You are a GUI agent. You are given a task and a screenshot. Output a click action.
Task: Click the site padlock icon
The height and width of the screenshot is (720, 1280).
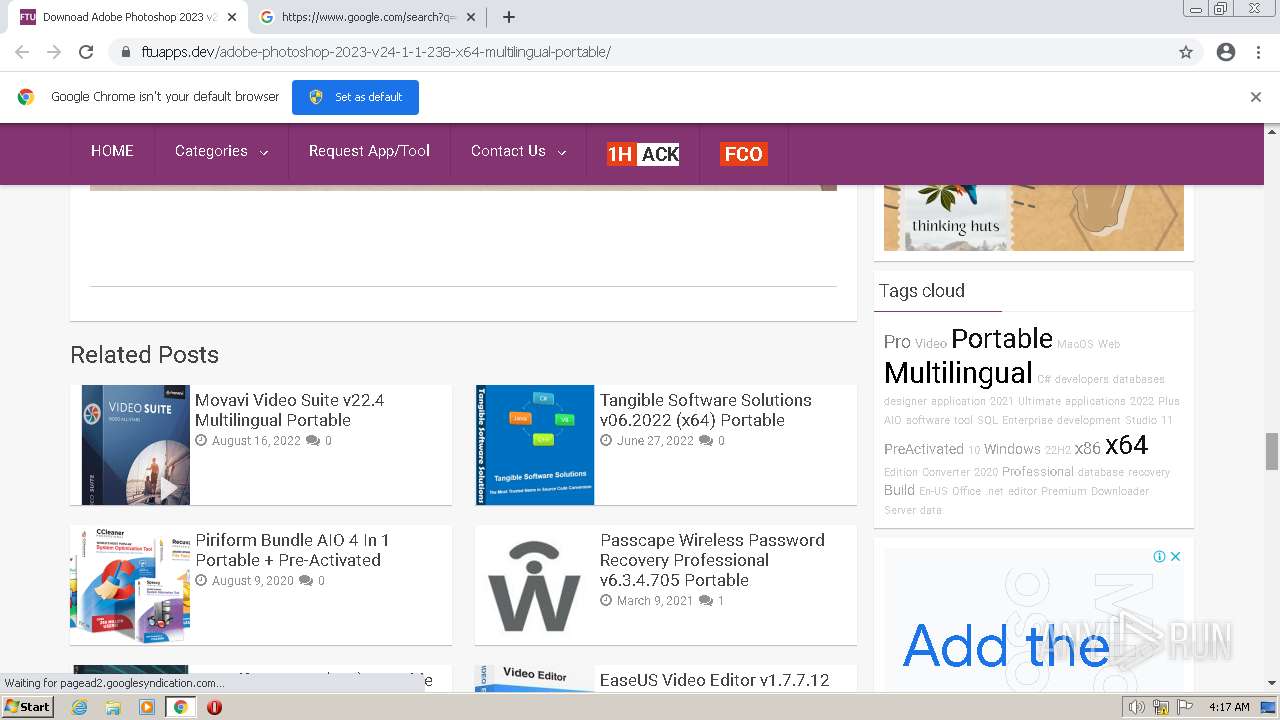pos(126,52)
